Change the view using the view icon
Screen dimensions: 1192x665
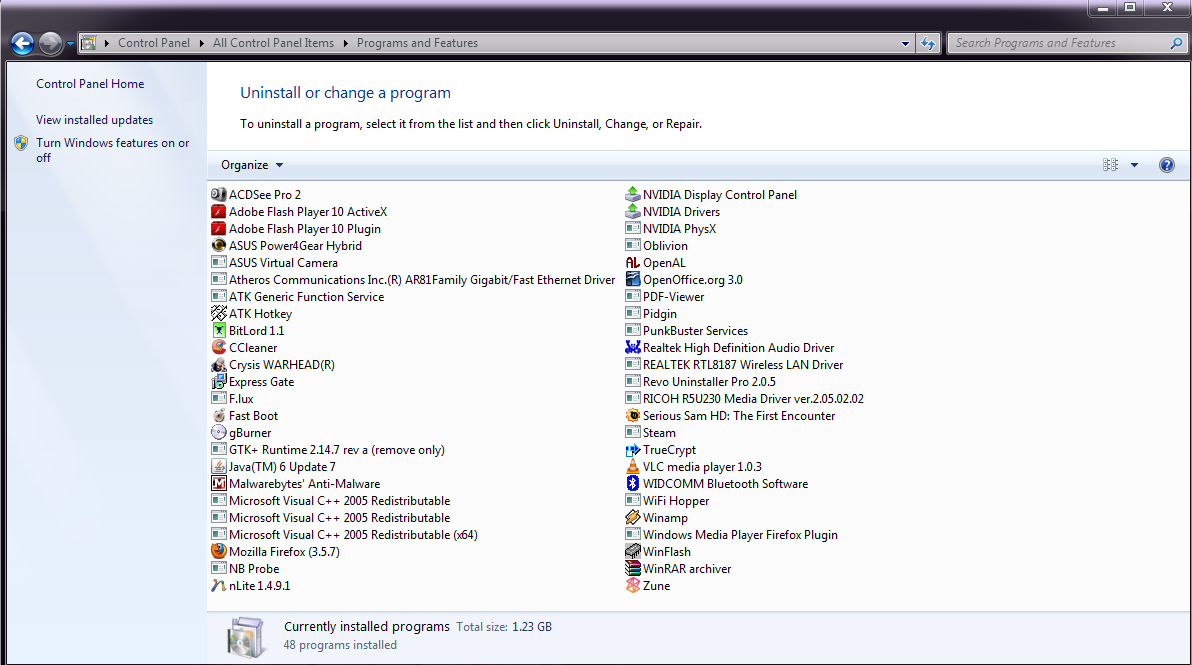(1110, 165)
